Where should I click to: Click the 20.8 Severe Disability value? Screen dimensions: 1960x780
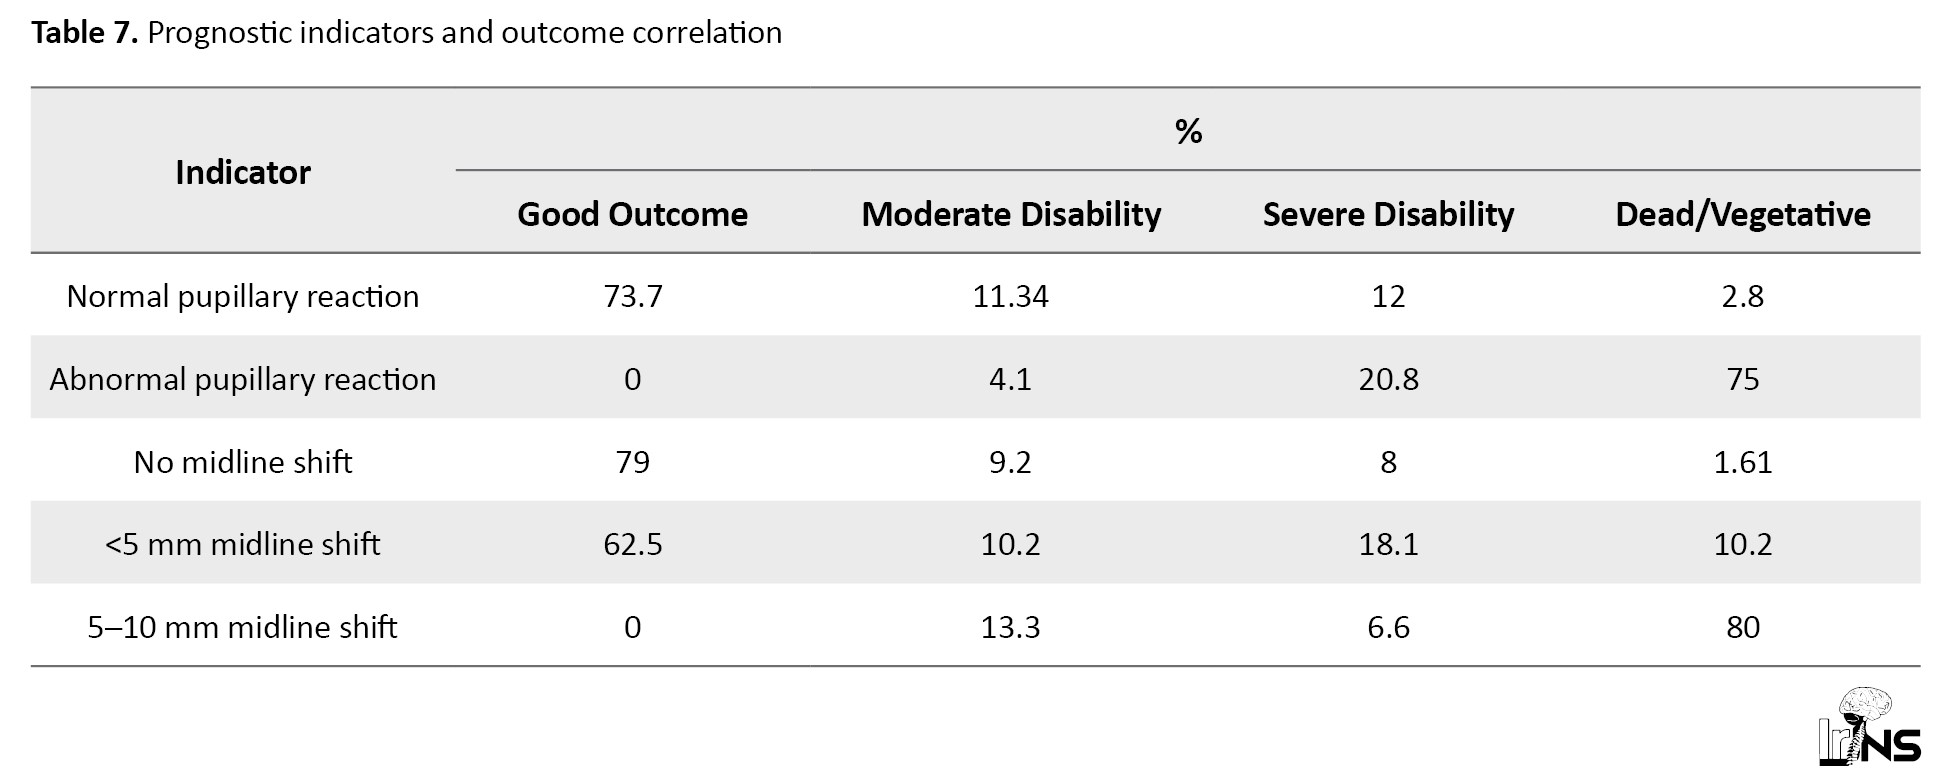click(x=1388, y=379)
